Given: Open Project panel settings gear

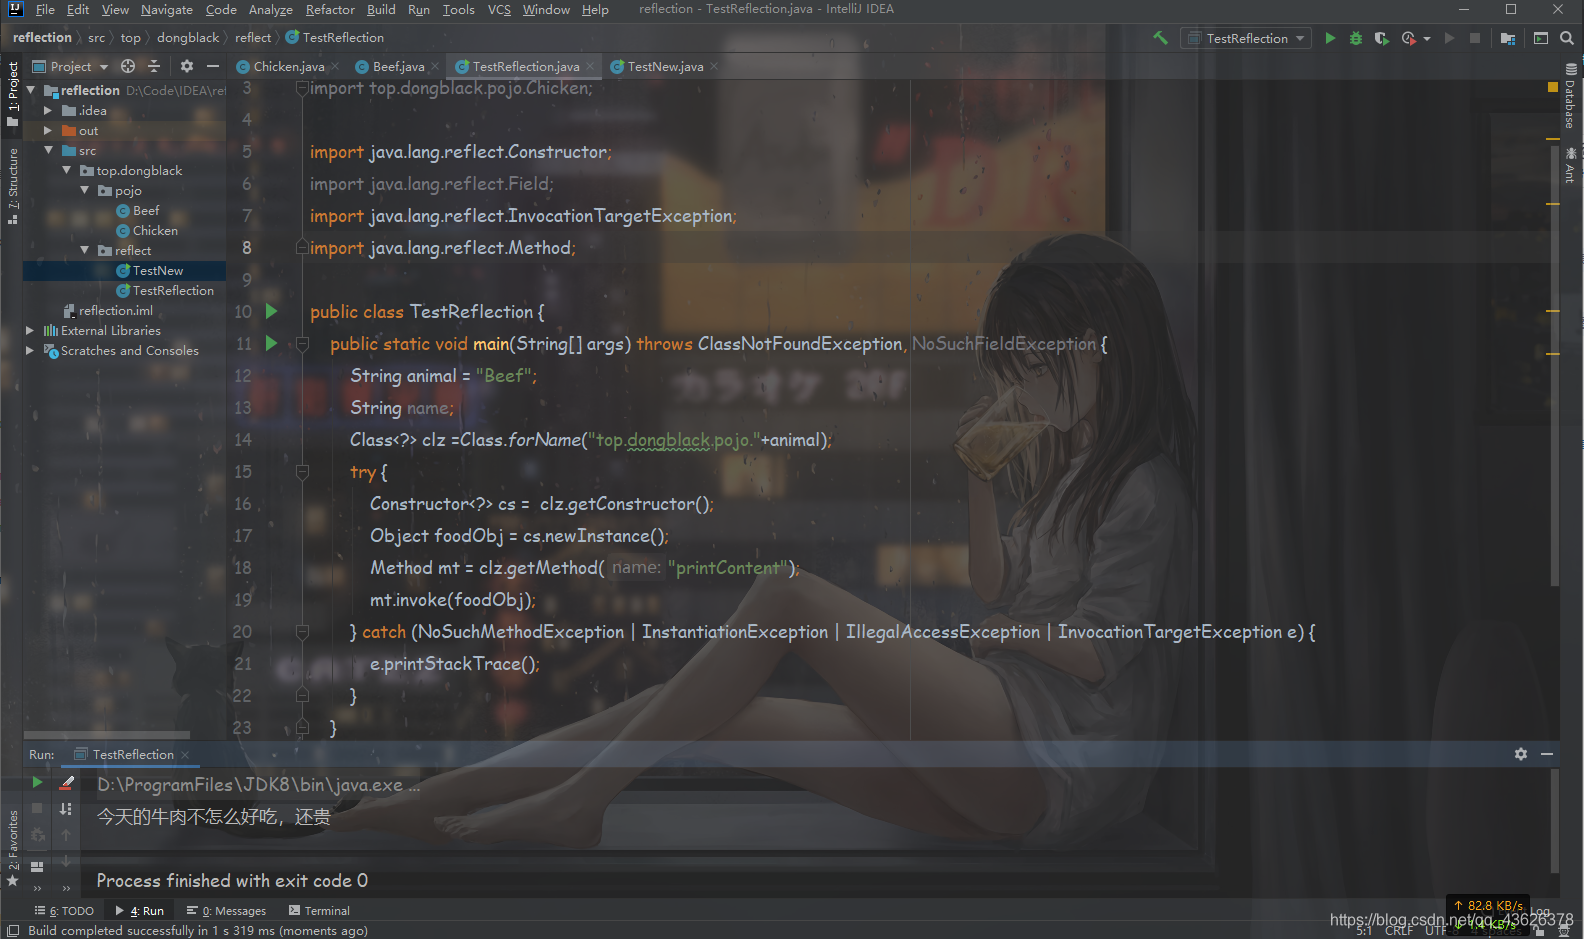Looking at the screenshot, I should coord(187,66).
